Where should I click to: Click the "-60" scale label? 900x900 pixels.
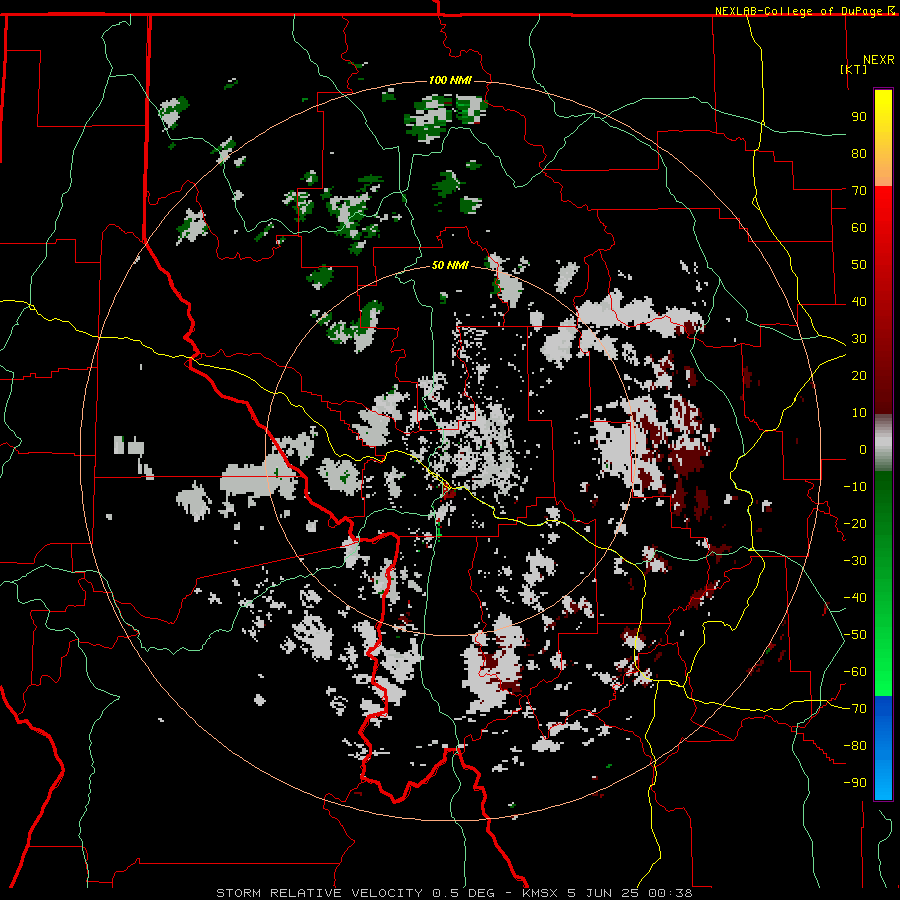click(855, 672)
